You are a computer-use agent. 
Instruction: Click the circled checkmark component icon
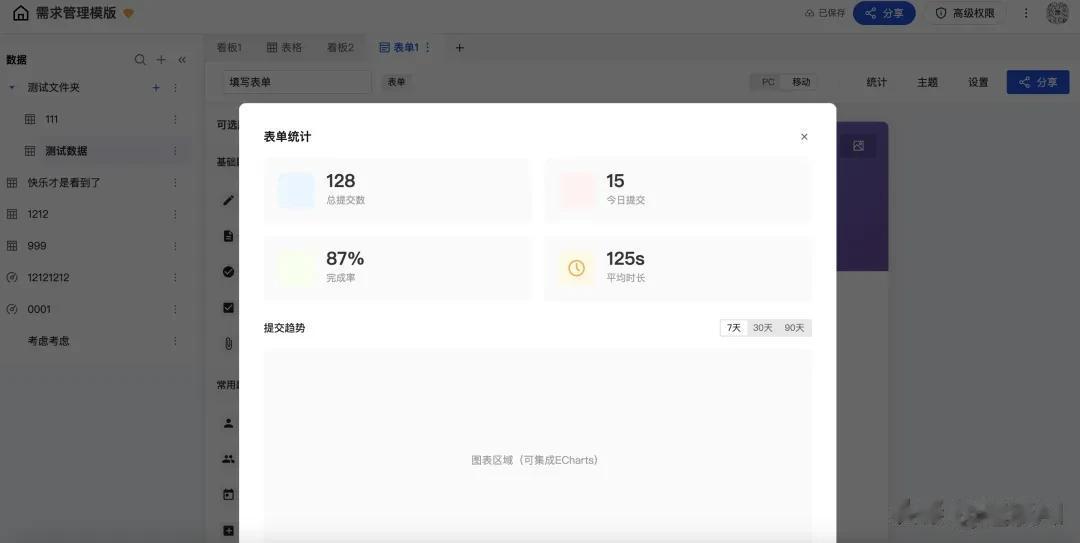228,272
